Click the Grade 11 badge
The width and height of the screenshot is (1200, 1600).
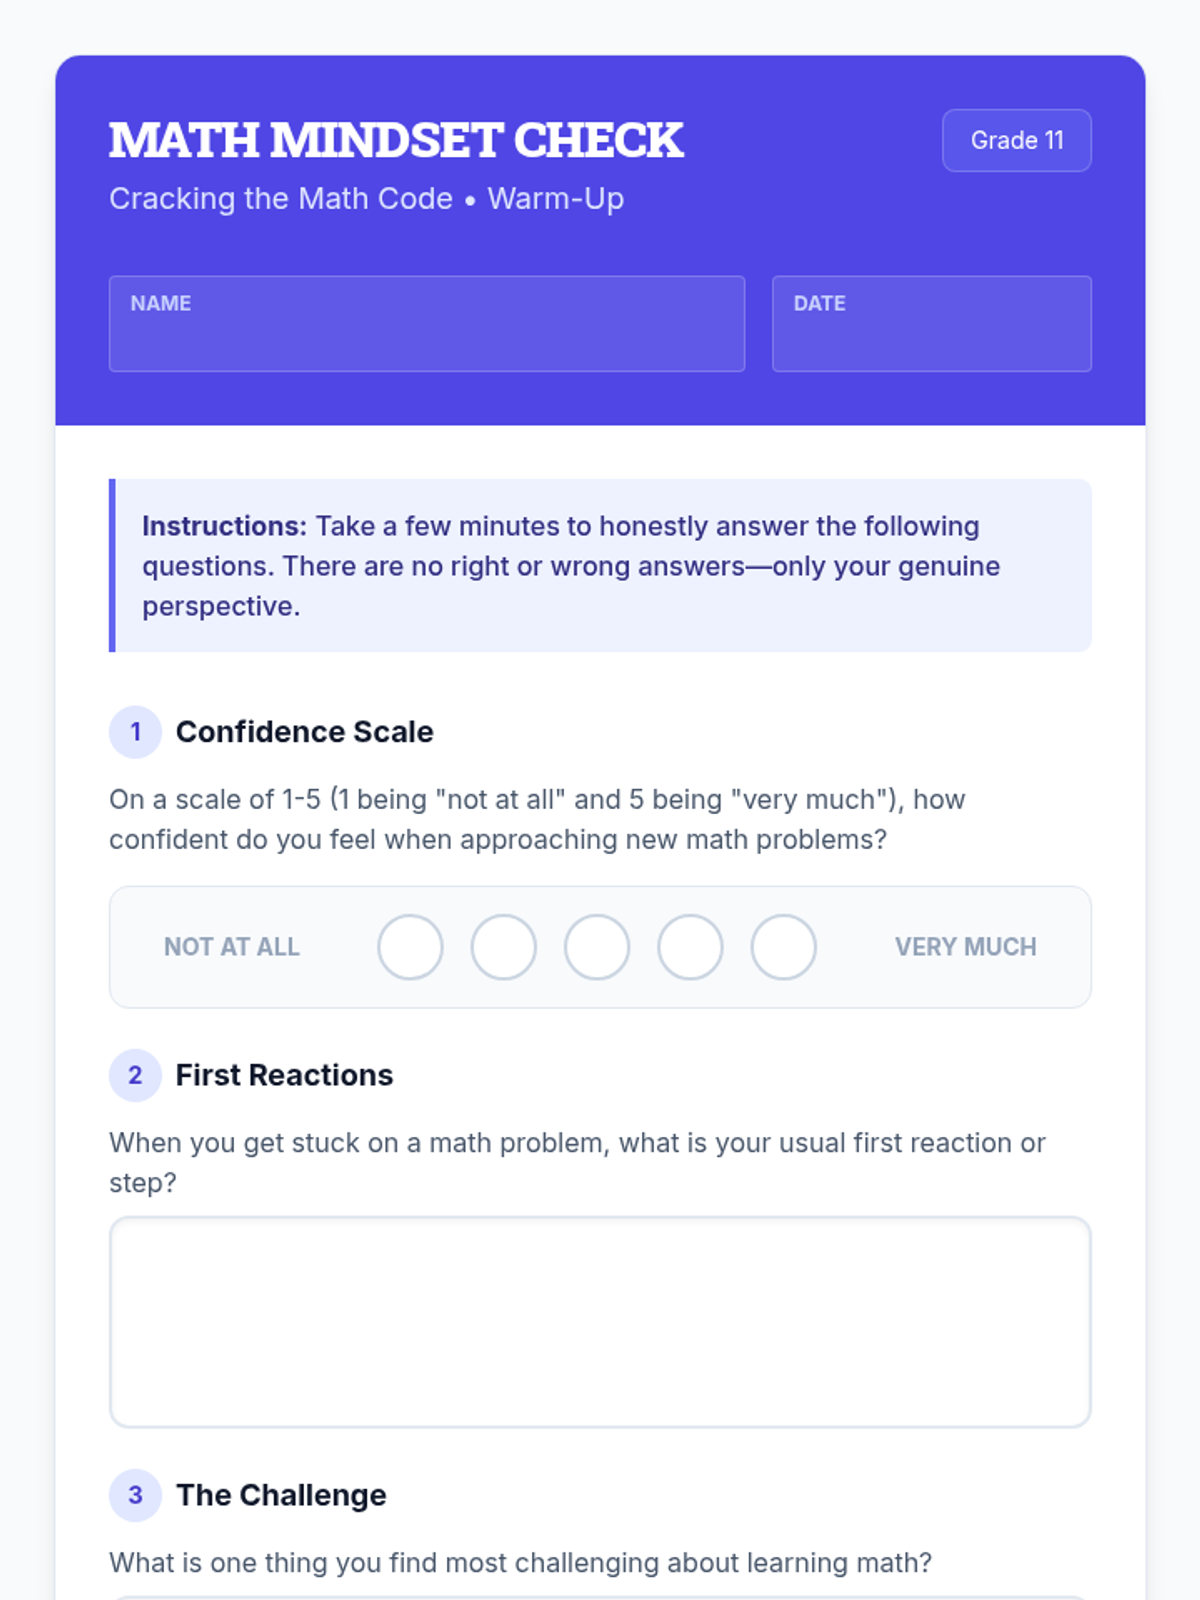[x=1016, y=140]
